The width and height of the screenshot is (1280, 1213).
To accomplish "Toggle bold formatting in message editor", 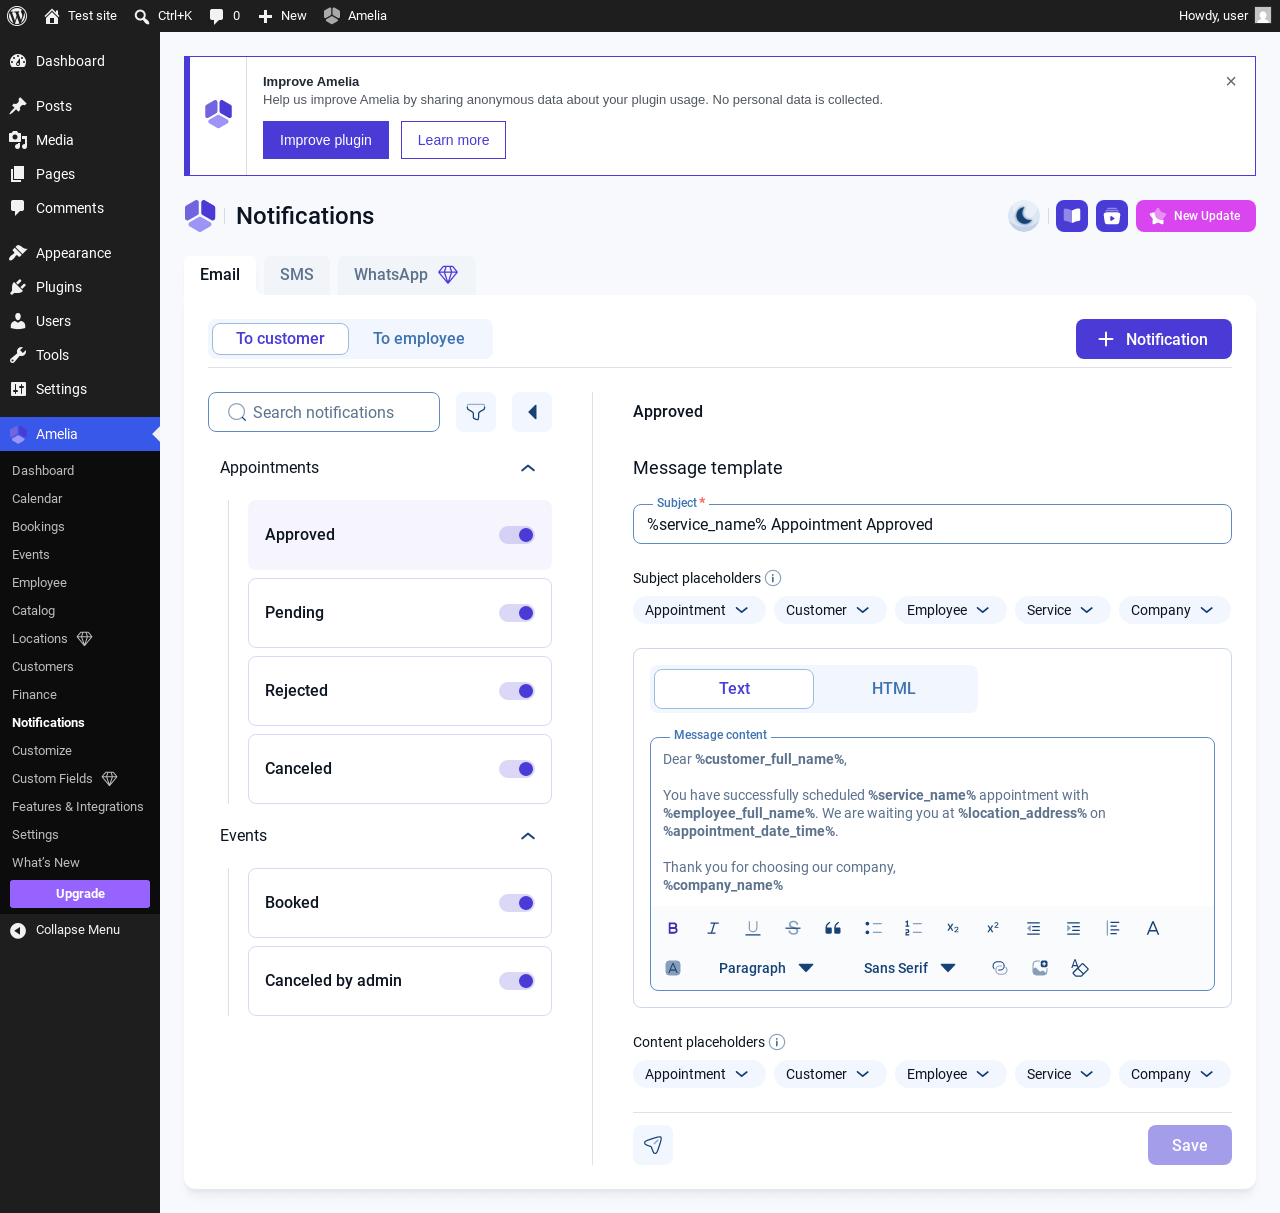I will tap(673, 928).
